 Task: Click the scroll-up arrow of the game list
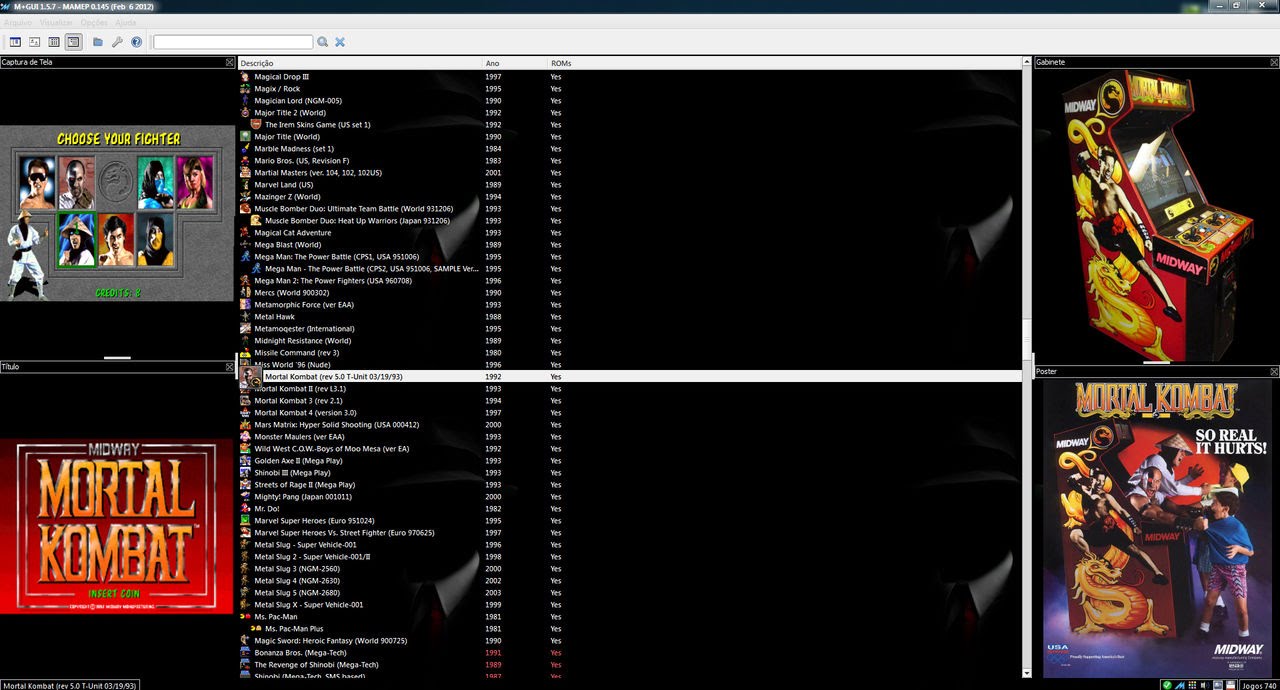tap(1027, 63)
